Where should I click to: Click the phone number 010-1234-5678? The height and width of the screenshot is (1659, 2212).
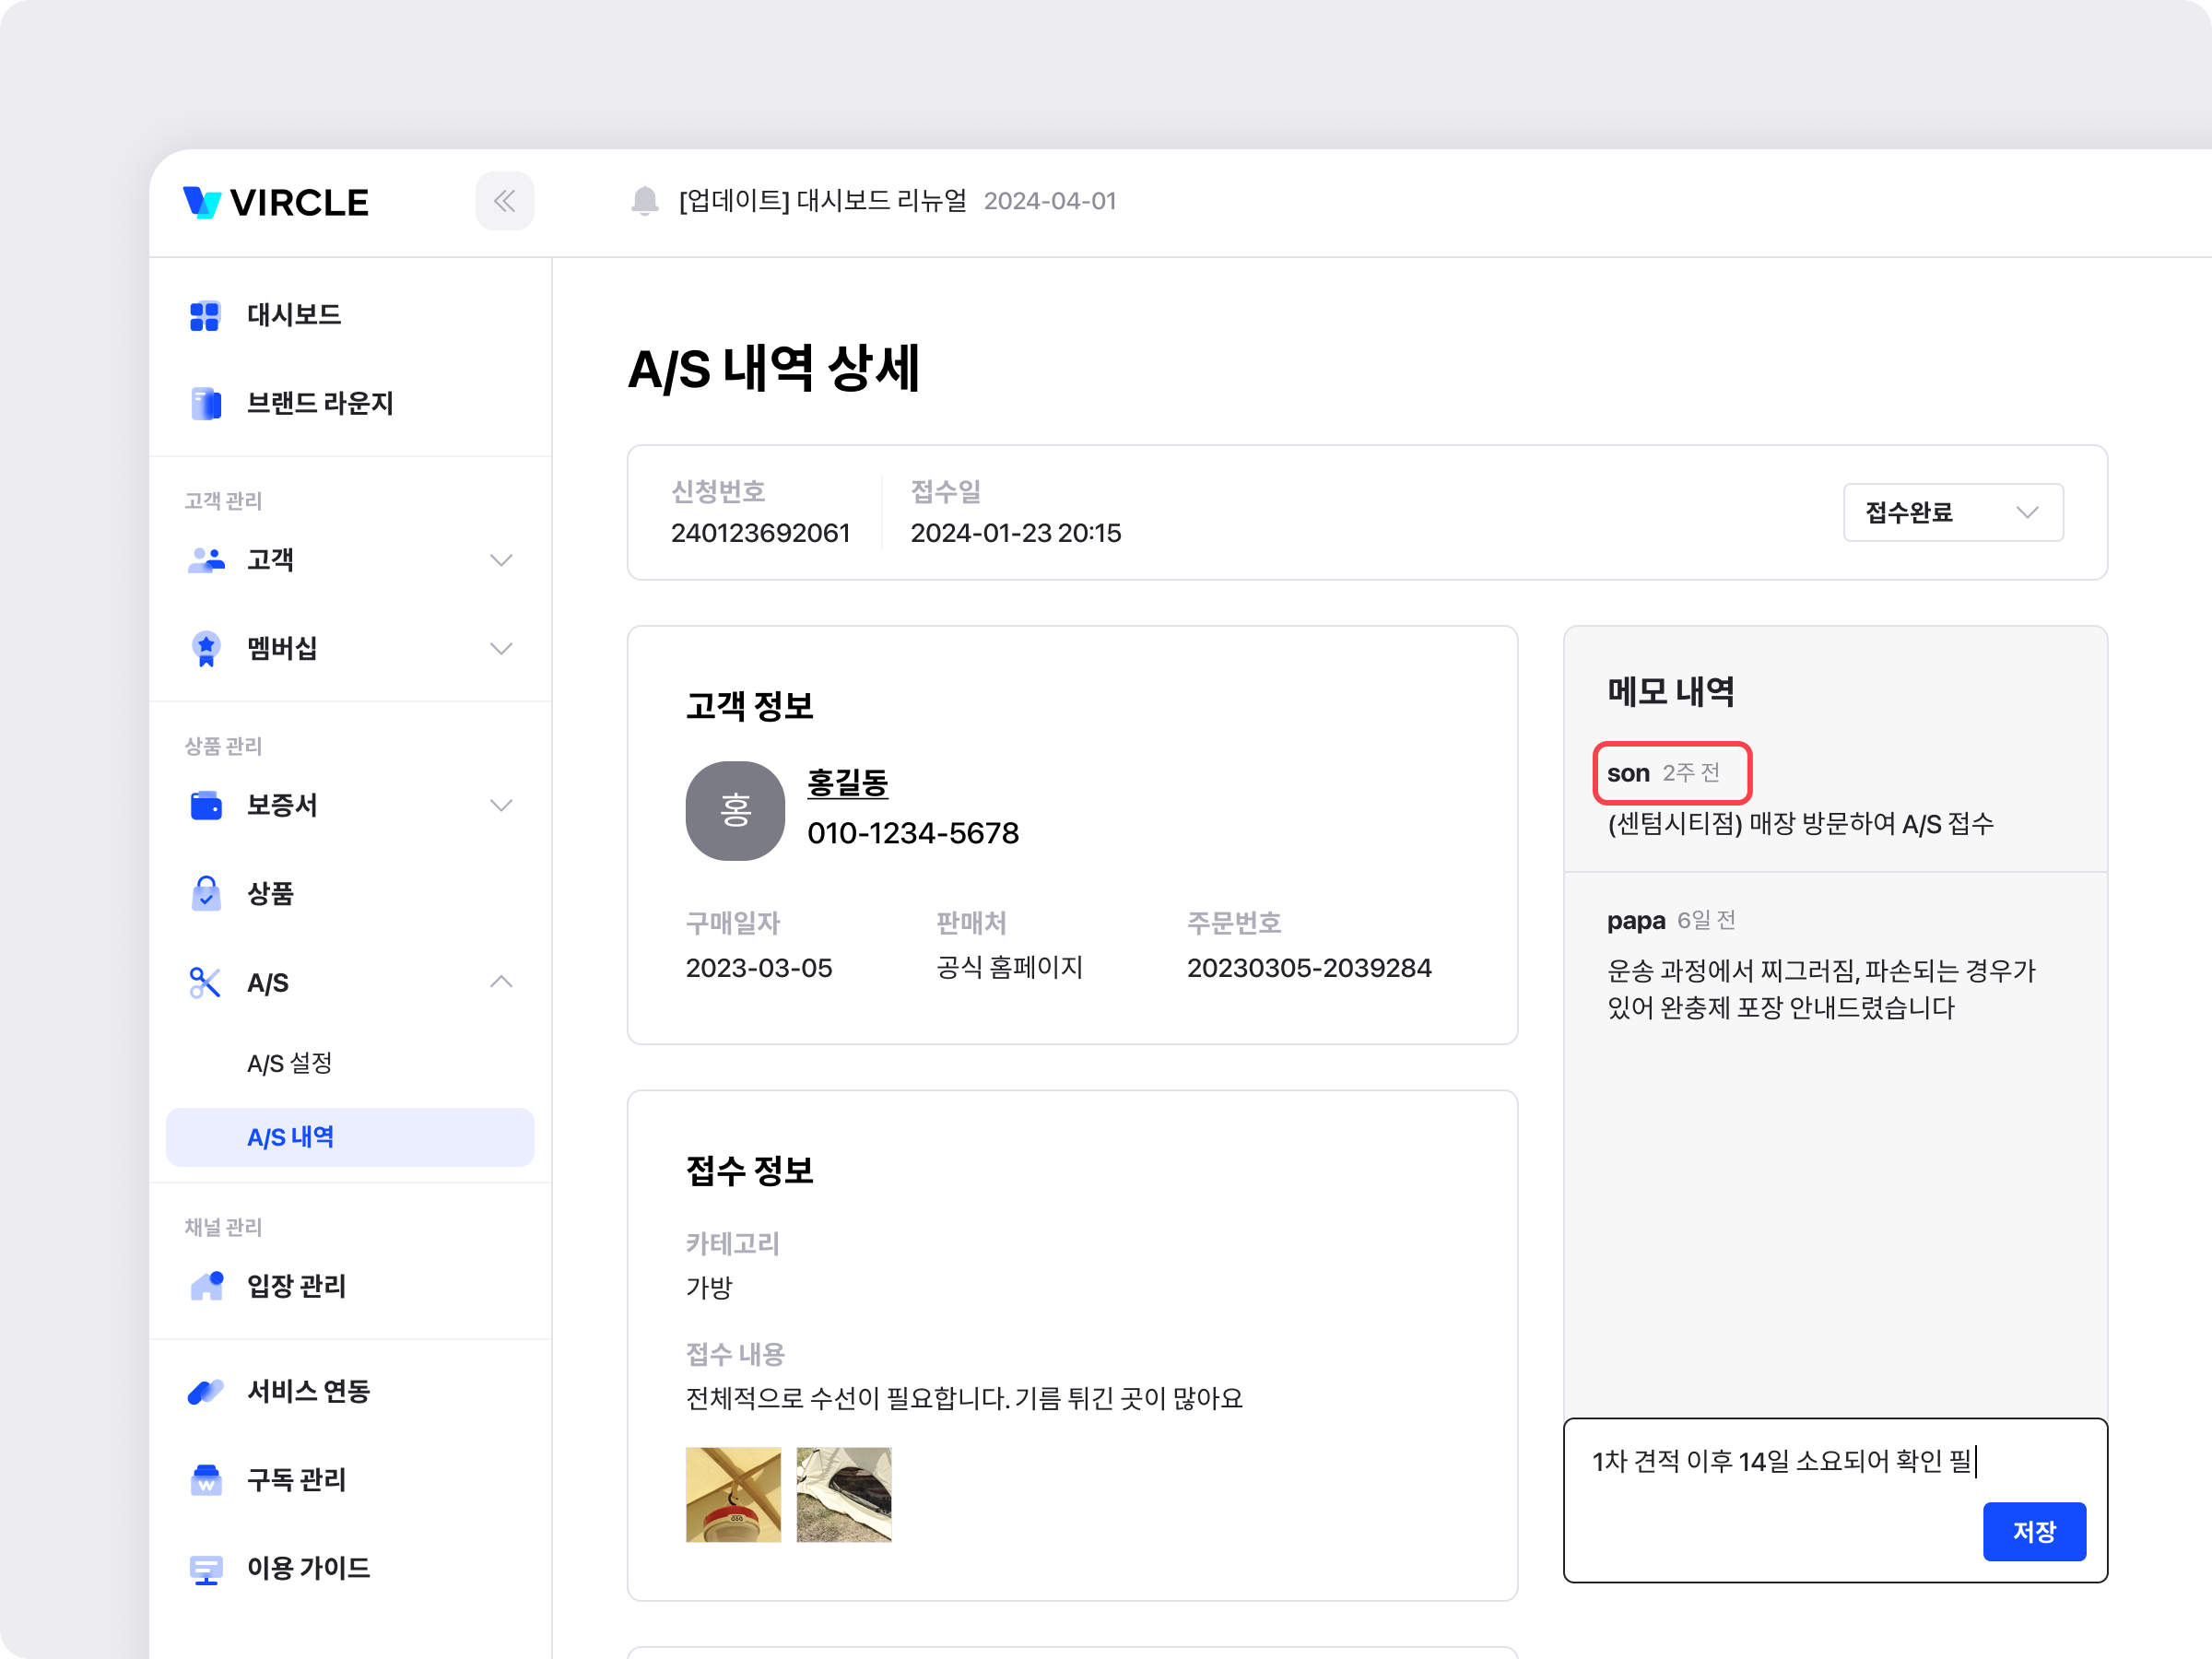pos(913,833)
